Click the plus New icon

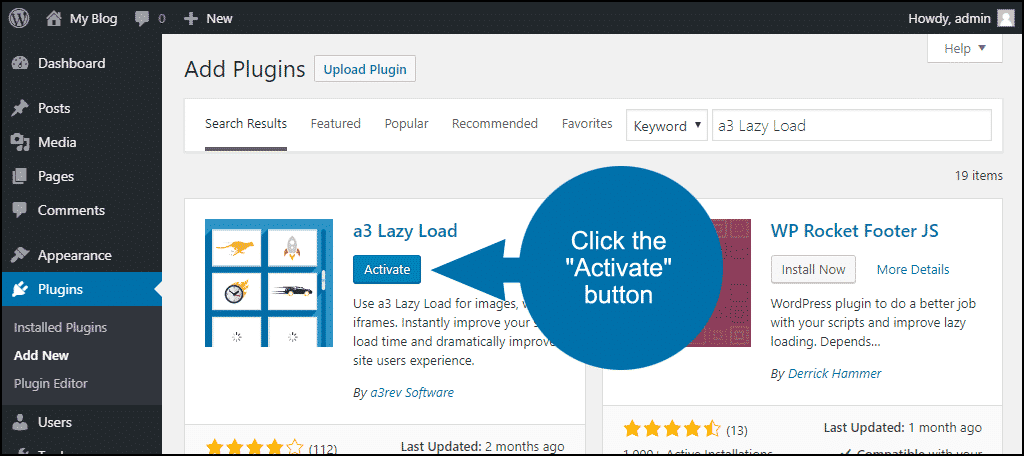point(191,19)
